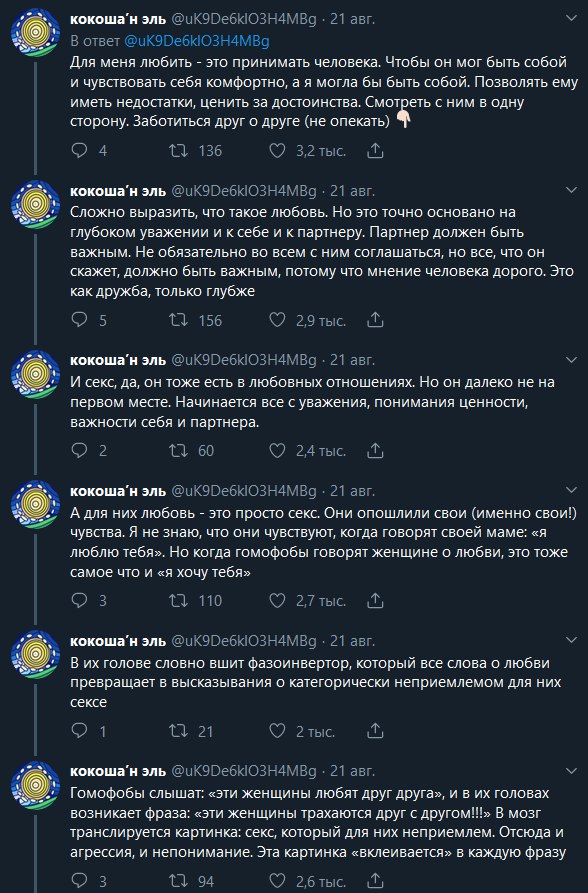Open the 21 авг. timestamp of third tweet
This screenshot has width=588, height=893.
pyautogui.click(x=353, y=360)
